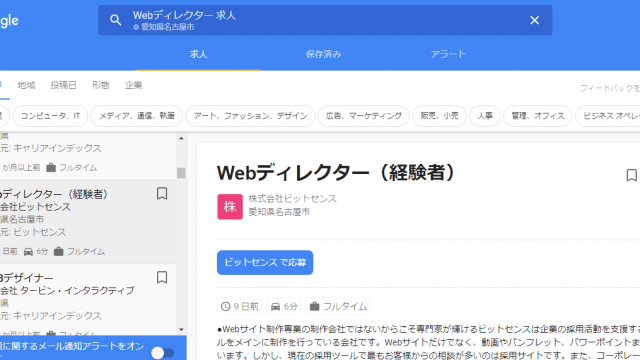Viewport: 640px width, 360px height.
Task: Select the 企業 filter tab
Action: [x=133, y=85]
